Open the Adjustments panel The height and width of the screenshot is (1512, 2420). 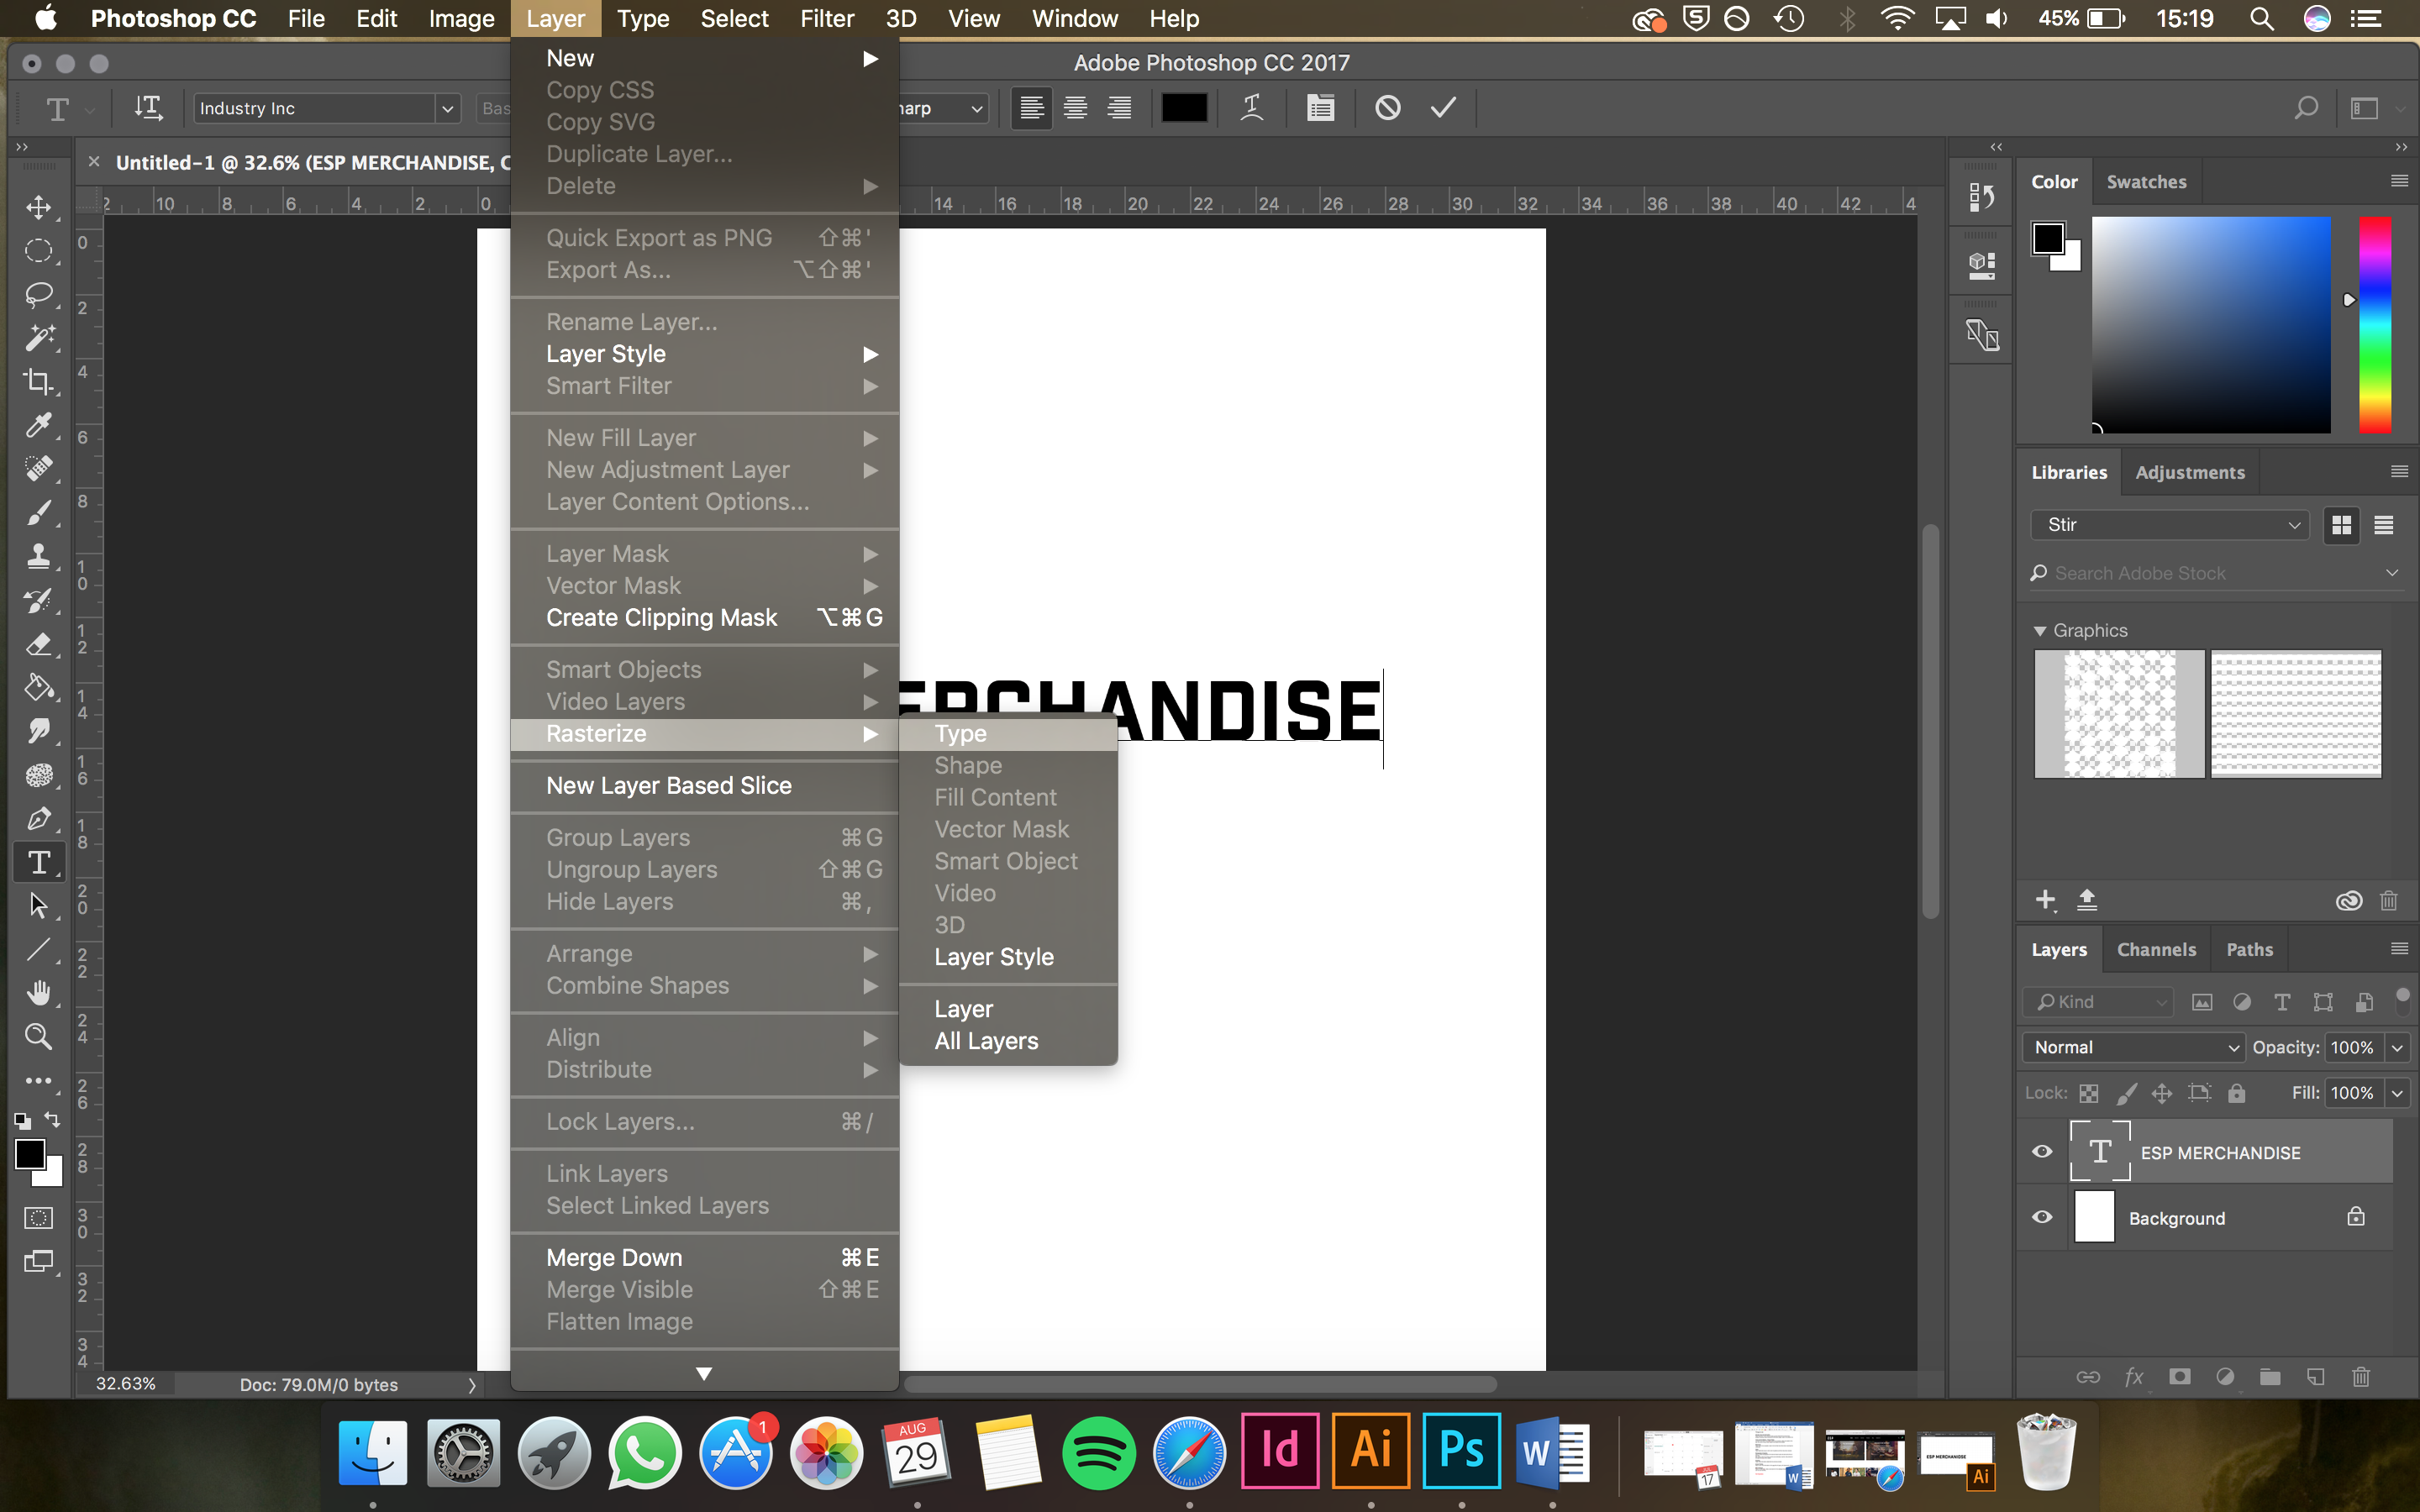pyautogui.click(x=2190, y=472)
